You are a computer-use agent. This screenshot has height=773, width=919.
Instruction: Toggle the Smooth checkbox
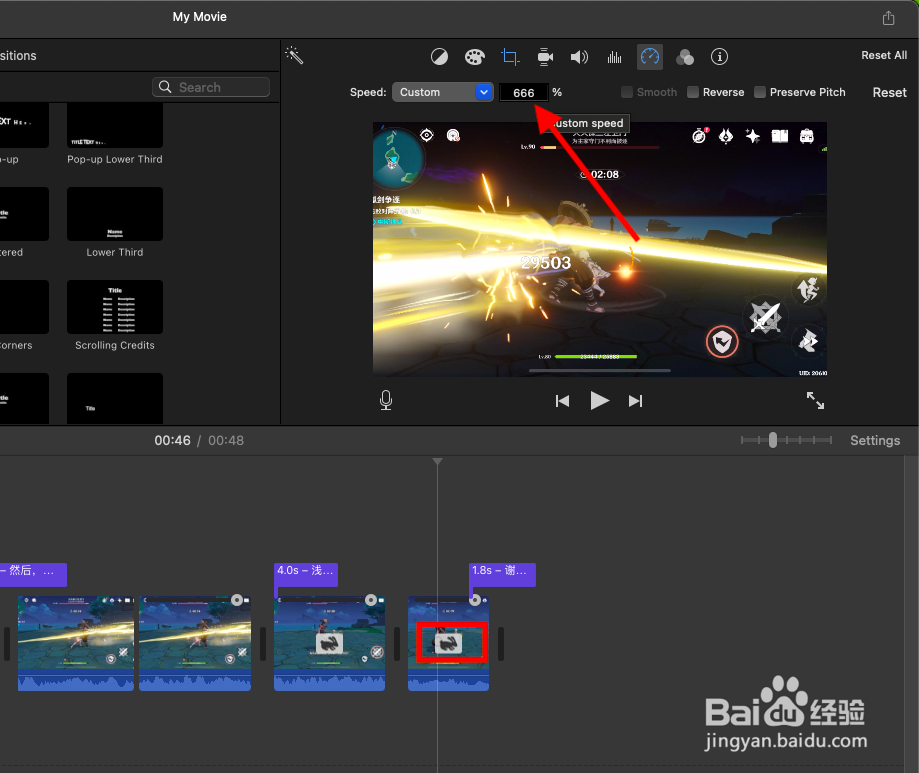627,92
